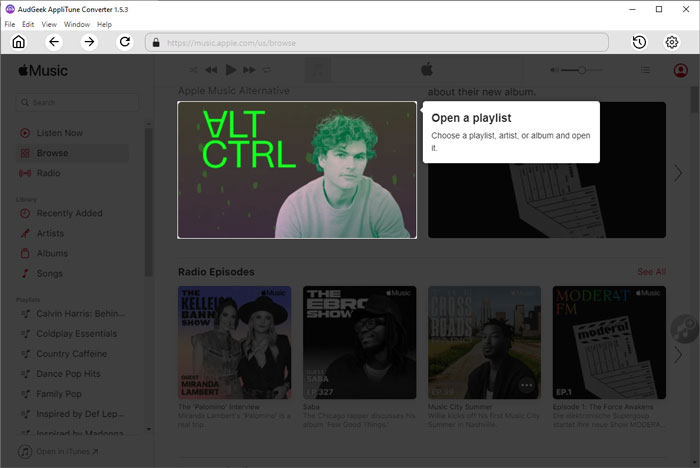
Task: Skip to the previous track
Action: tap(211, 70)
